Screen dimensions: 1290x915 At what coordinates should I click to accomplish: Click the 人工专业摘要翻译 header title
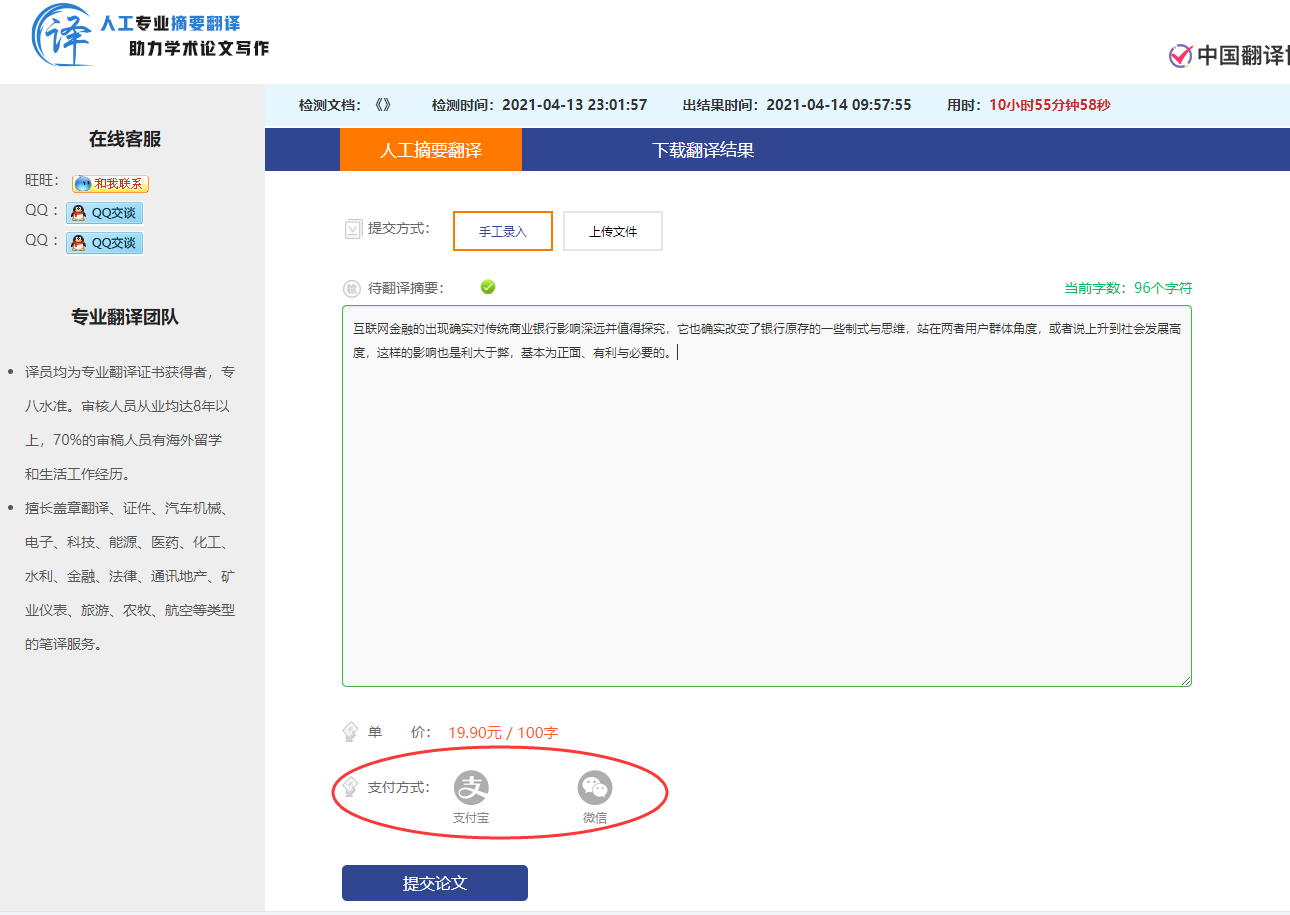click(170, 23)
